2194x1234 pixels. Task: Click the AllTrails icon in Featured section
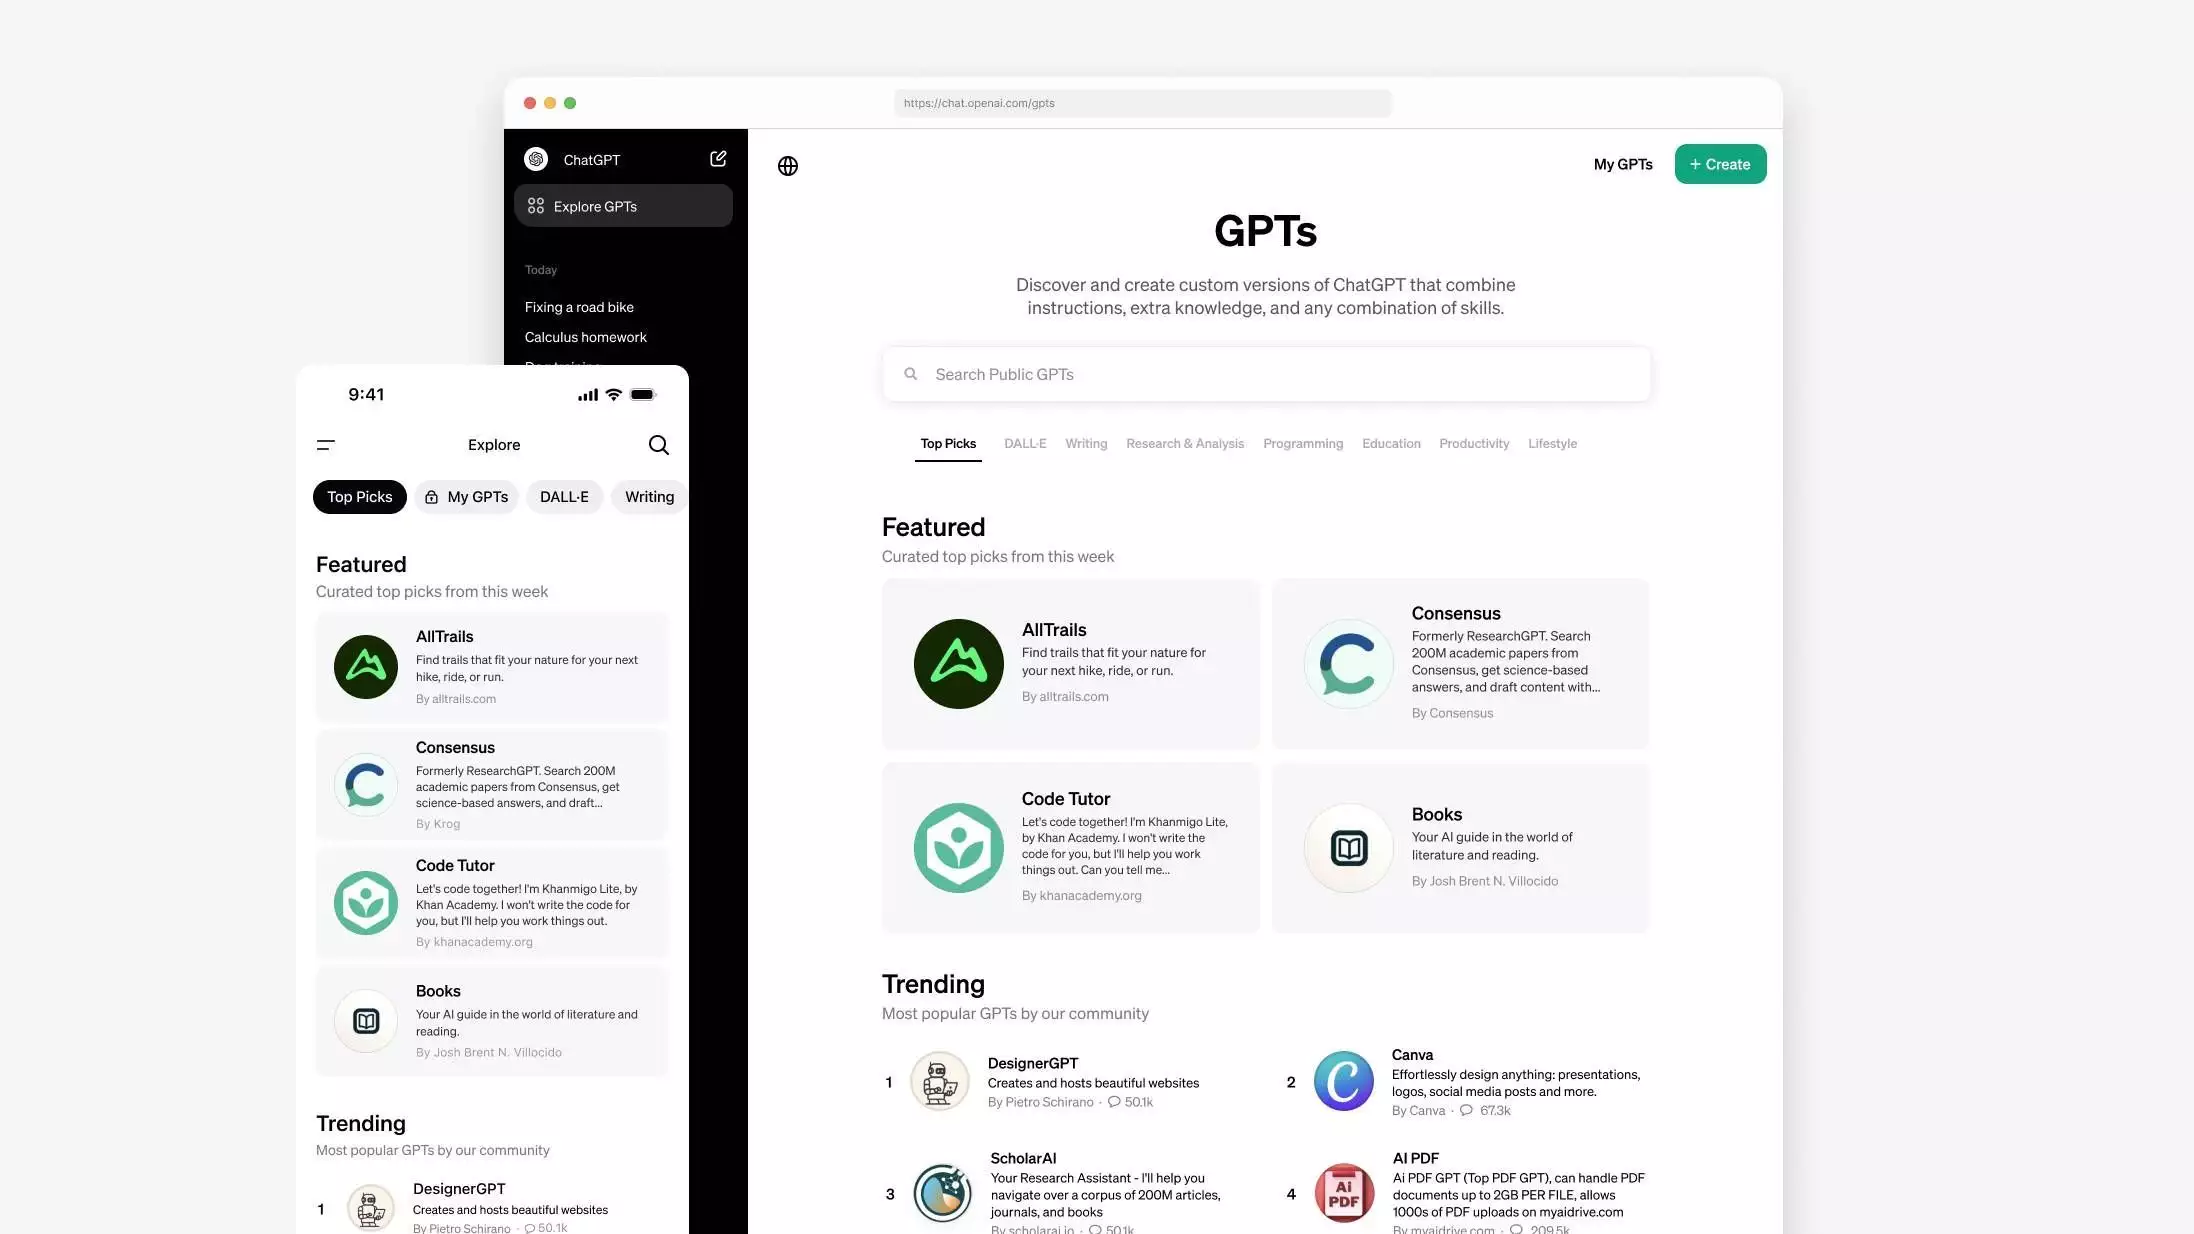957,663
